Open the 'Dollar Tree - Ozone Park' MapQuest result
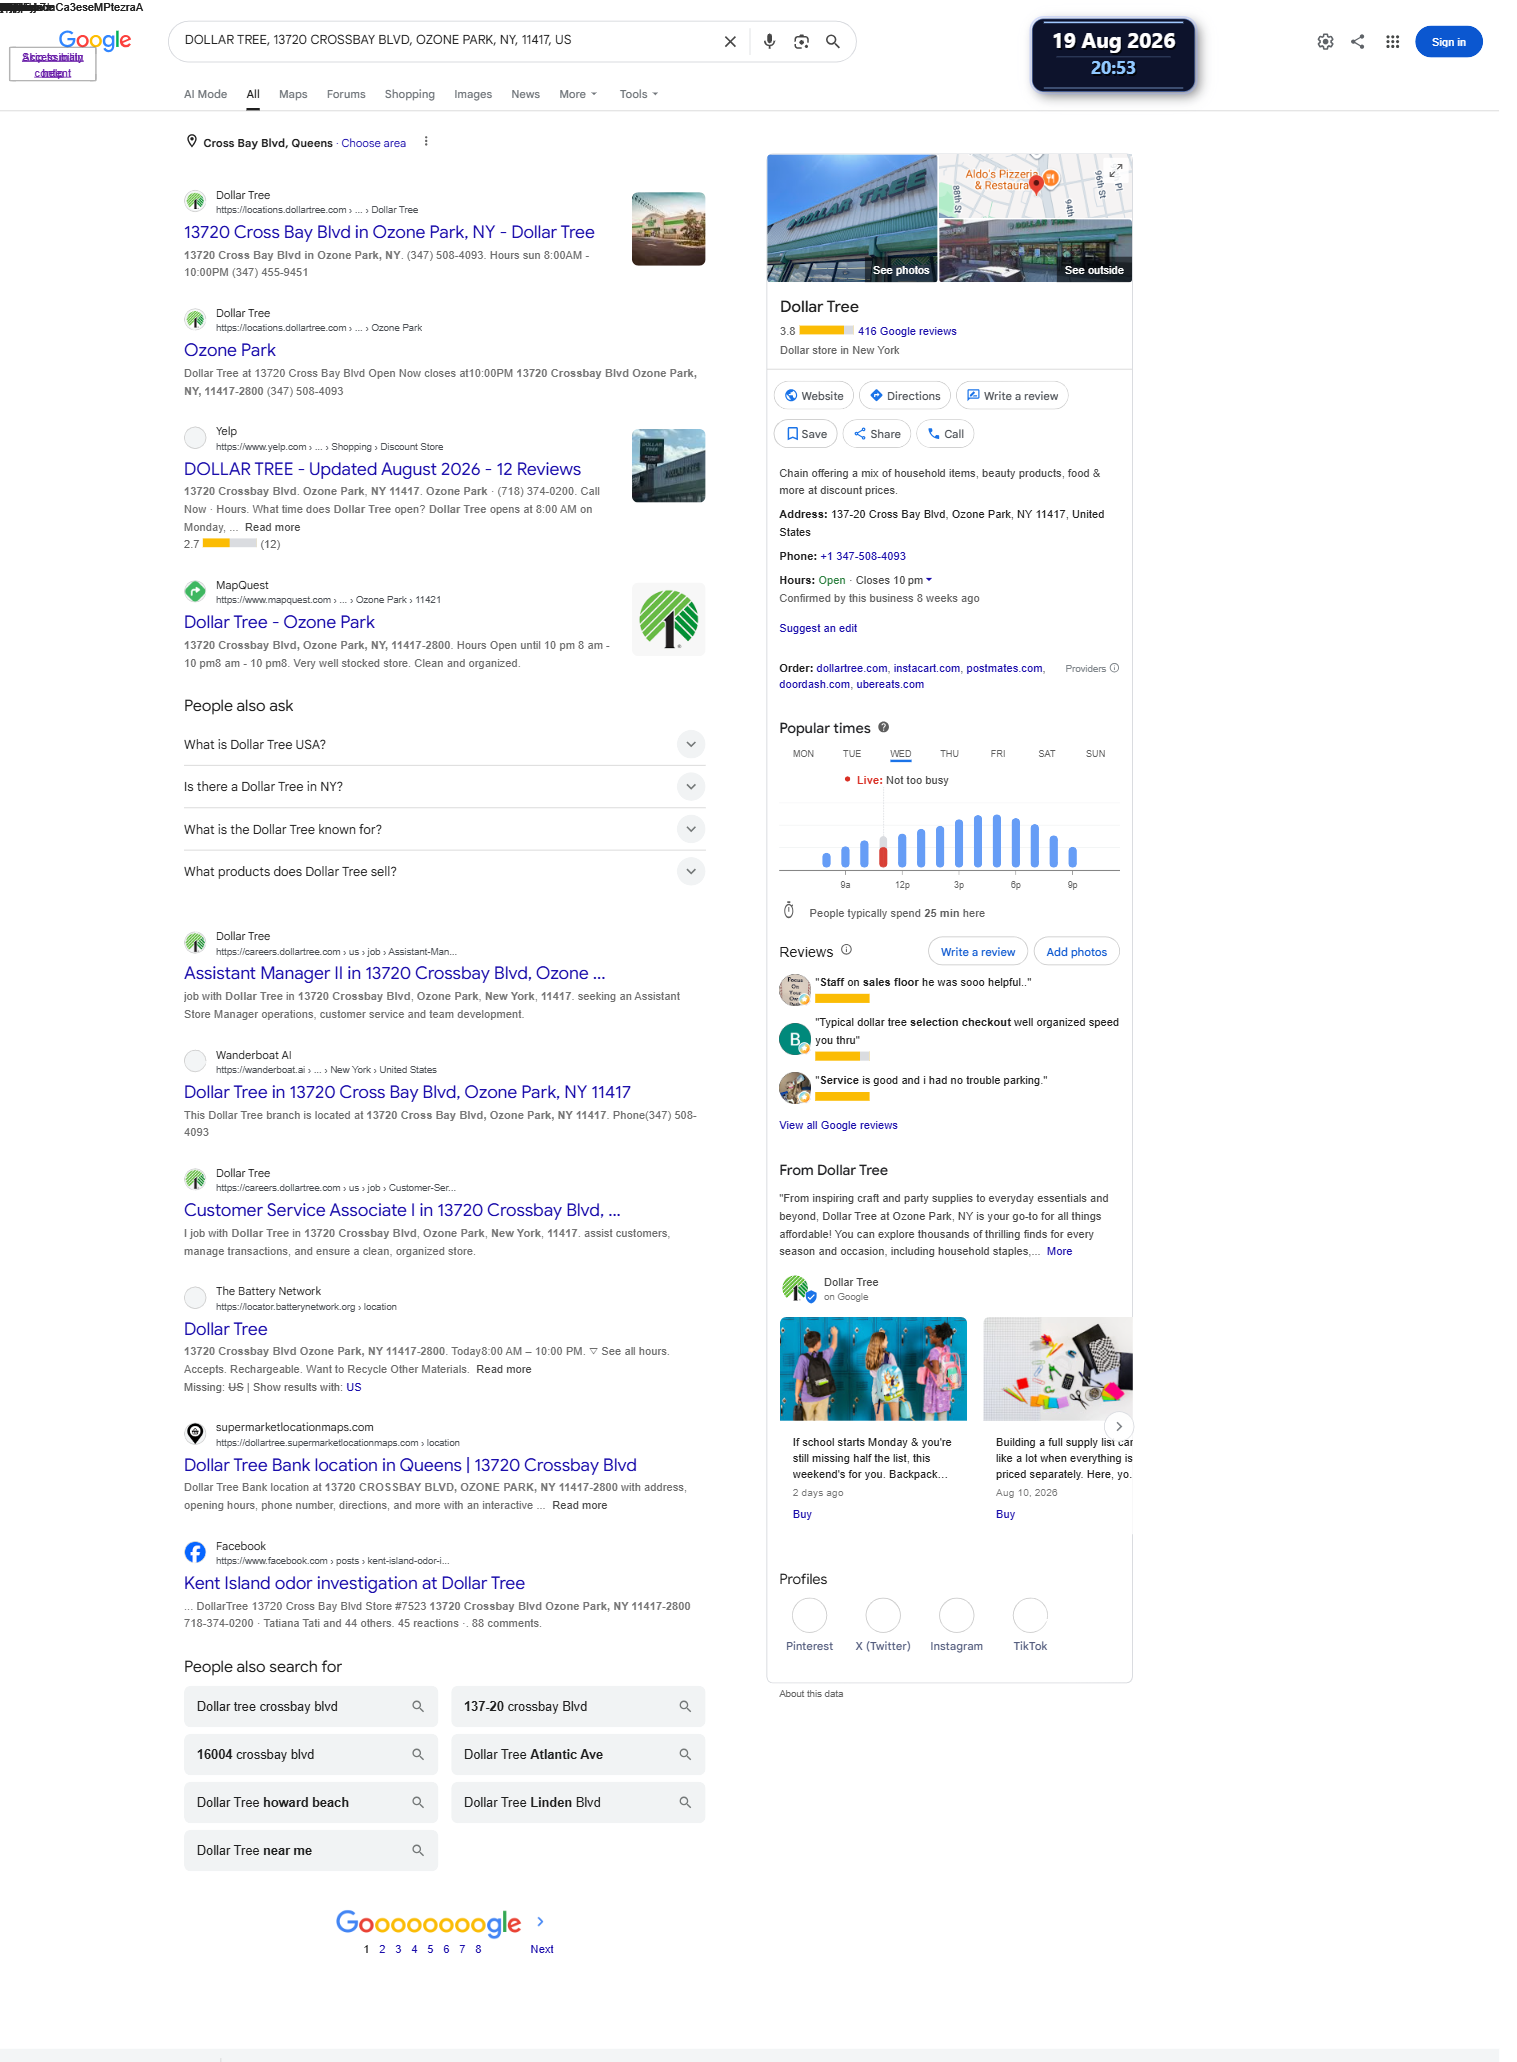 pos(279,622)
